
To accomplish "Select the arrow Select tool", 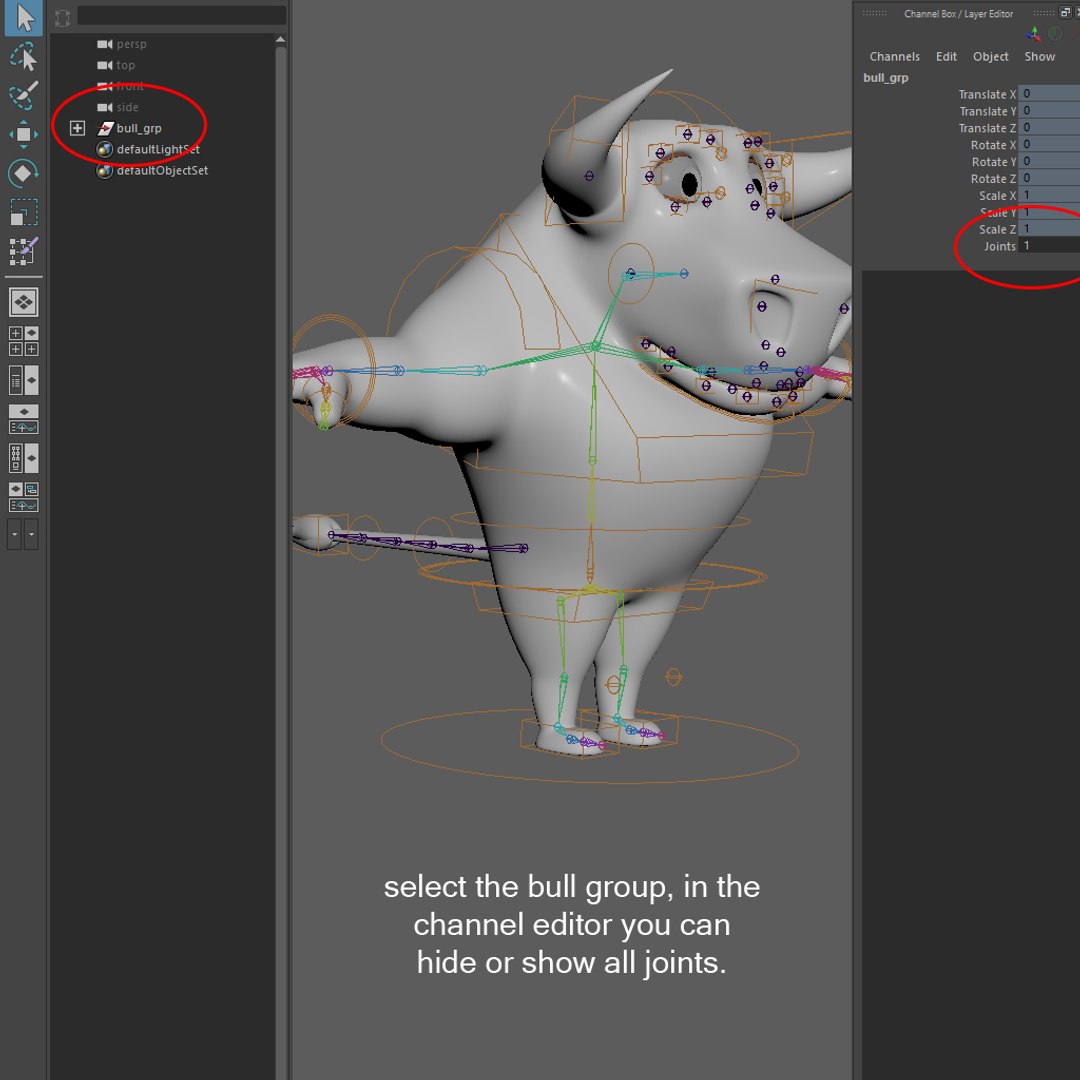I will (x=23, y=18).
